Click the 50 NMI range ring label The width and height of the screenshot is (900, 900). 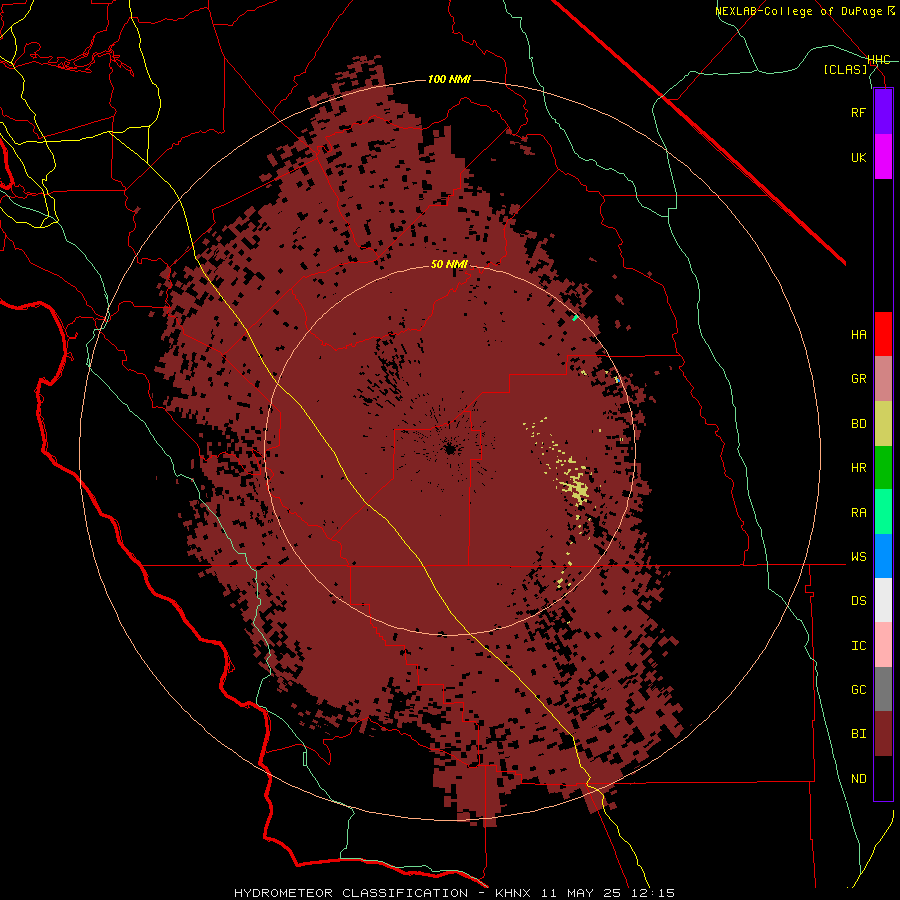tap(449, 264)
